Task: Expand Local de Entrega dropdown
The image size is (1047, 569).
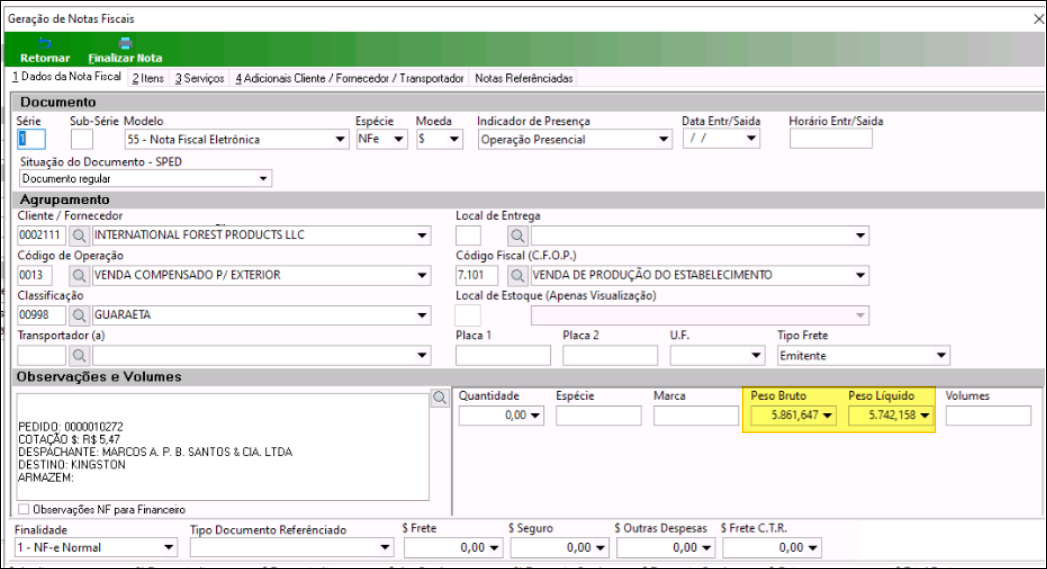Action: click(860, 235)
